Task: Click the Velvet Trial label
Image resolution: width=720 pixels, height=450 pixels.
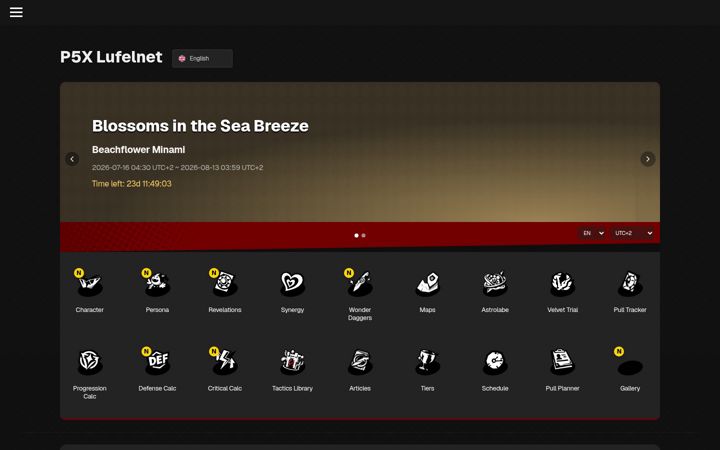Action: tap(562, 310)
